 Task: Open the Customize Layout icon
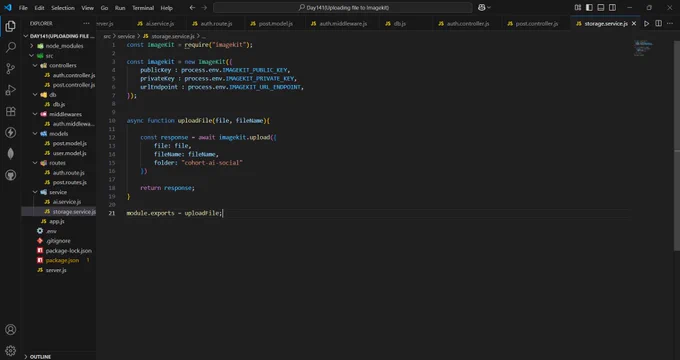(x=578, y=7)
